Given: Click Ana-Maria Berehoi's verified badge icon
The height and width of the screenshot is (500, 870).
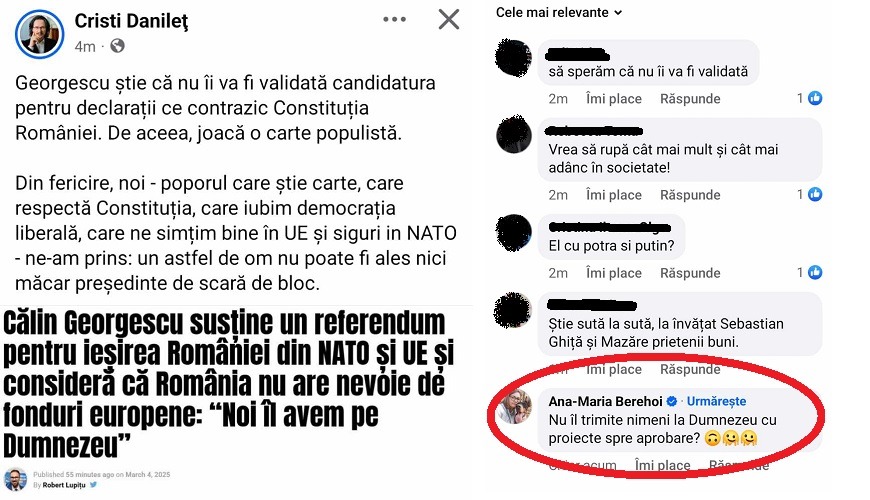Looking at the screenshot, I should click(672, 401).
